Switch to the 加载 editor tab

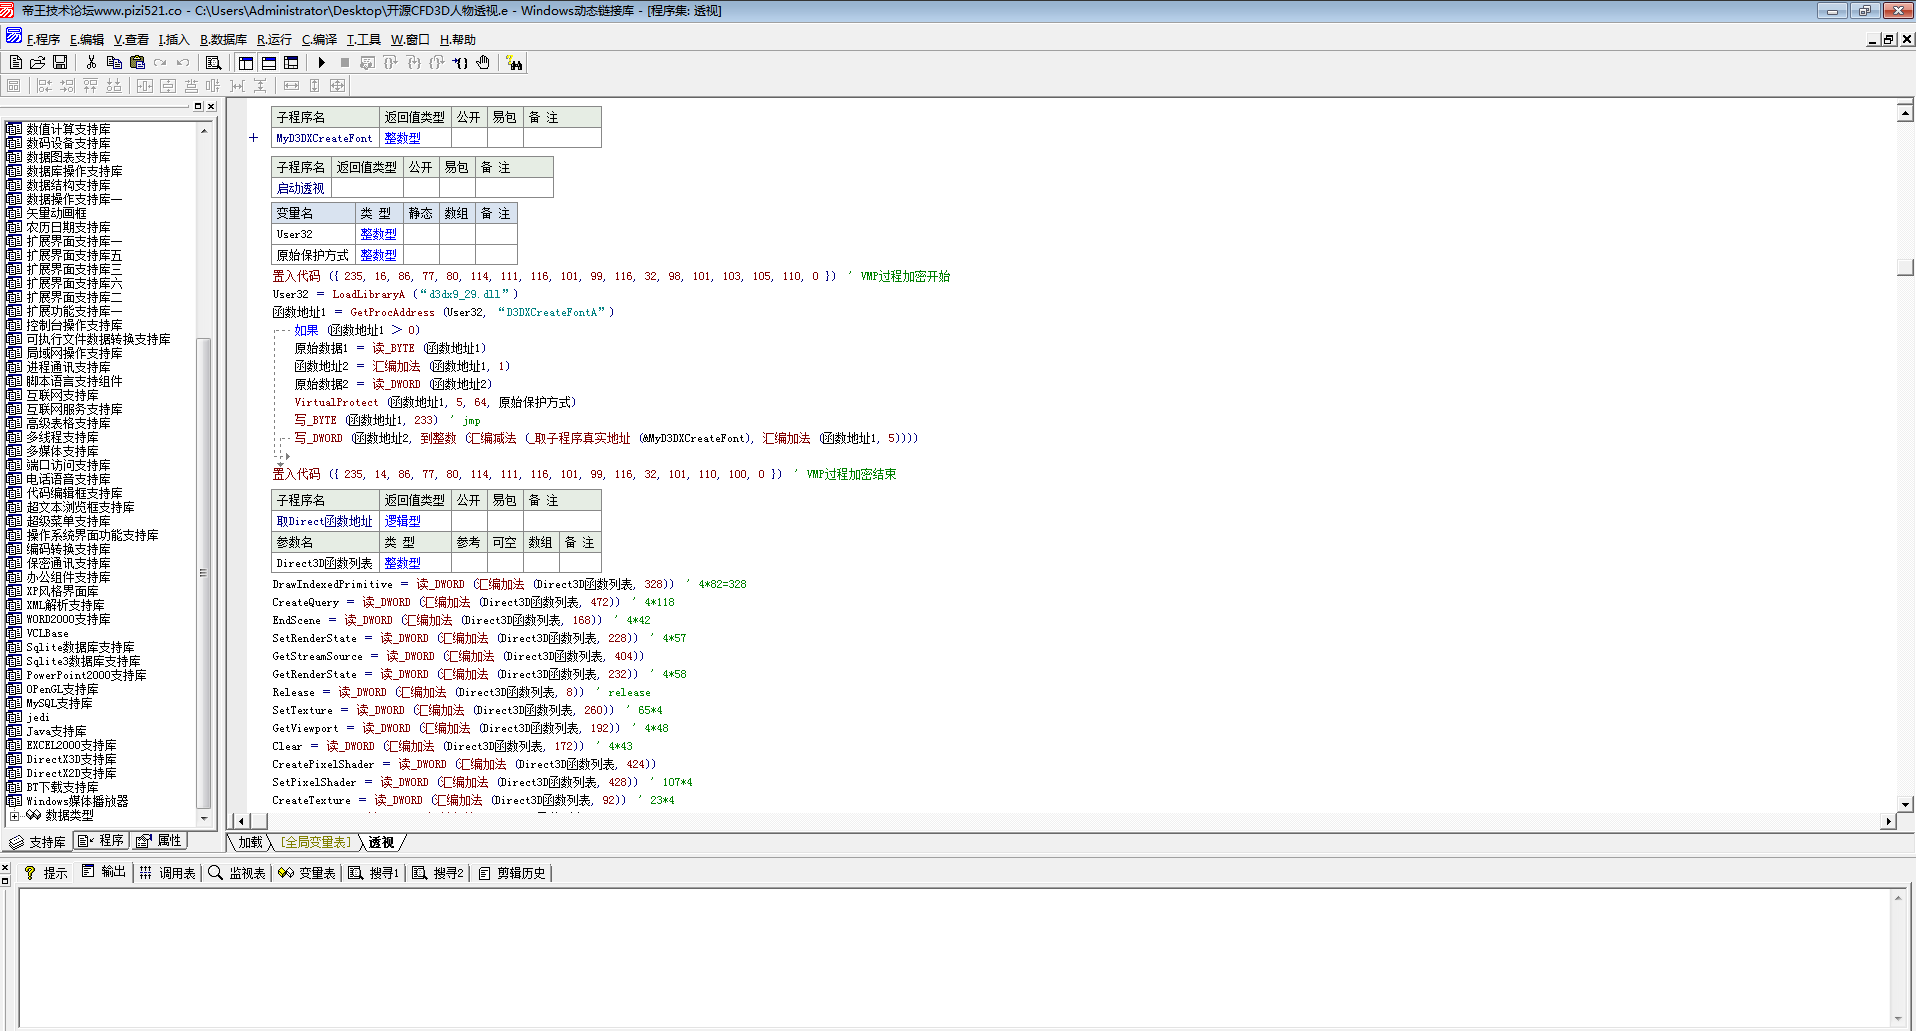(250, 842)
